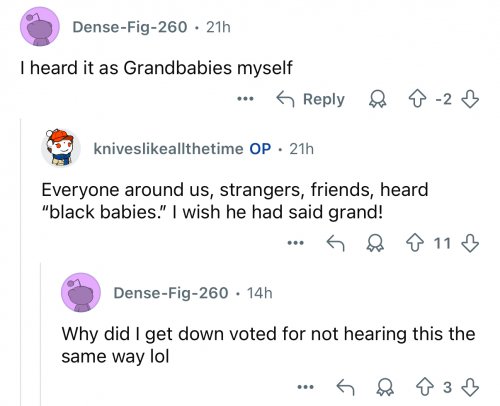500x406 pixels.
Task: Open three-dot menu on Grandbabies comment
Action: [x=245, y=99]
